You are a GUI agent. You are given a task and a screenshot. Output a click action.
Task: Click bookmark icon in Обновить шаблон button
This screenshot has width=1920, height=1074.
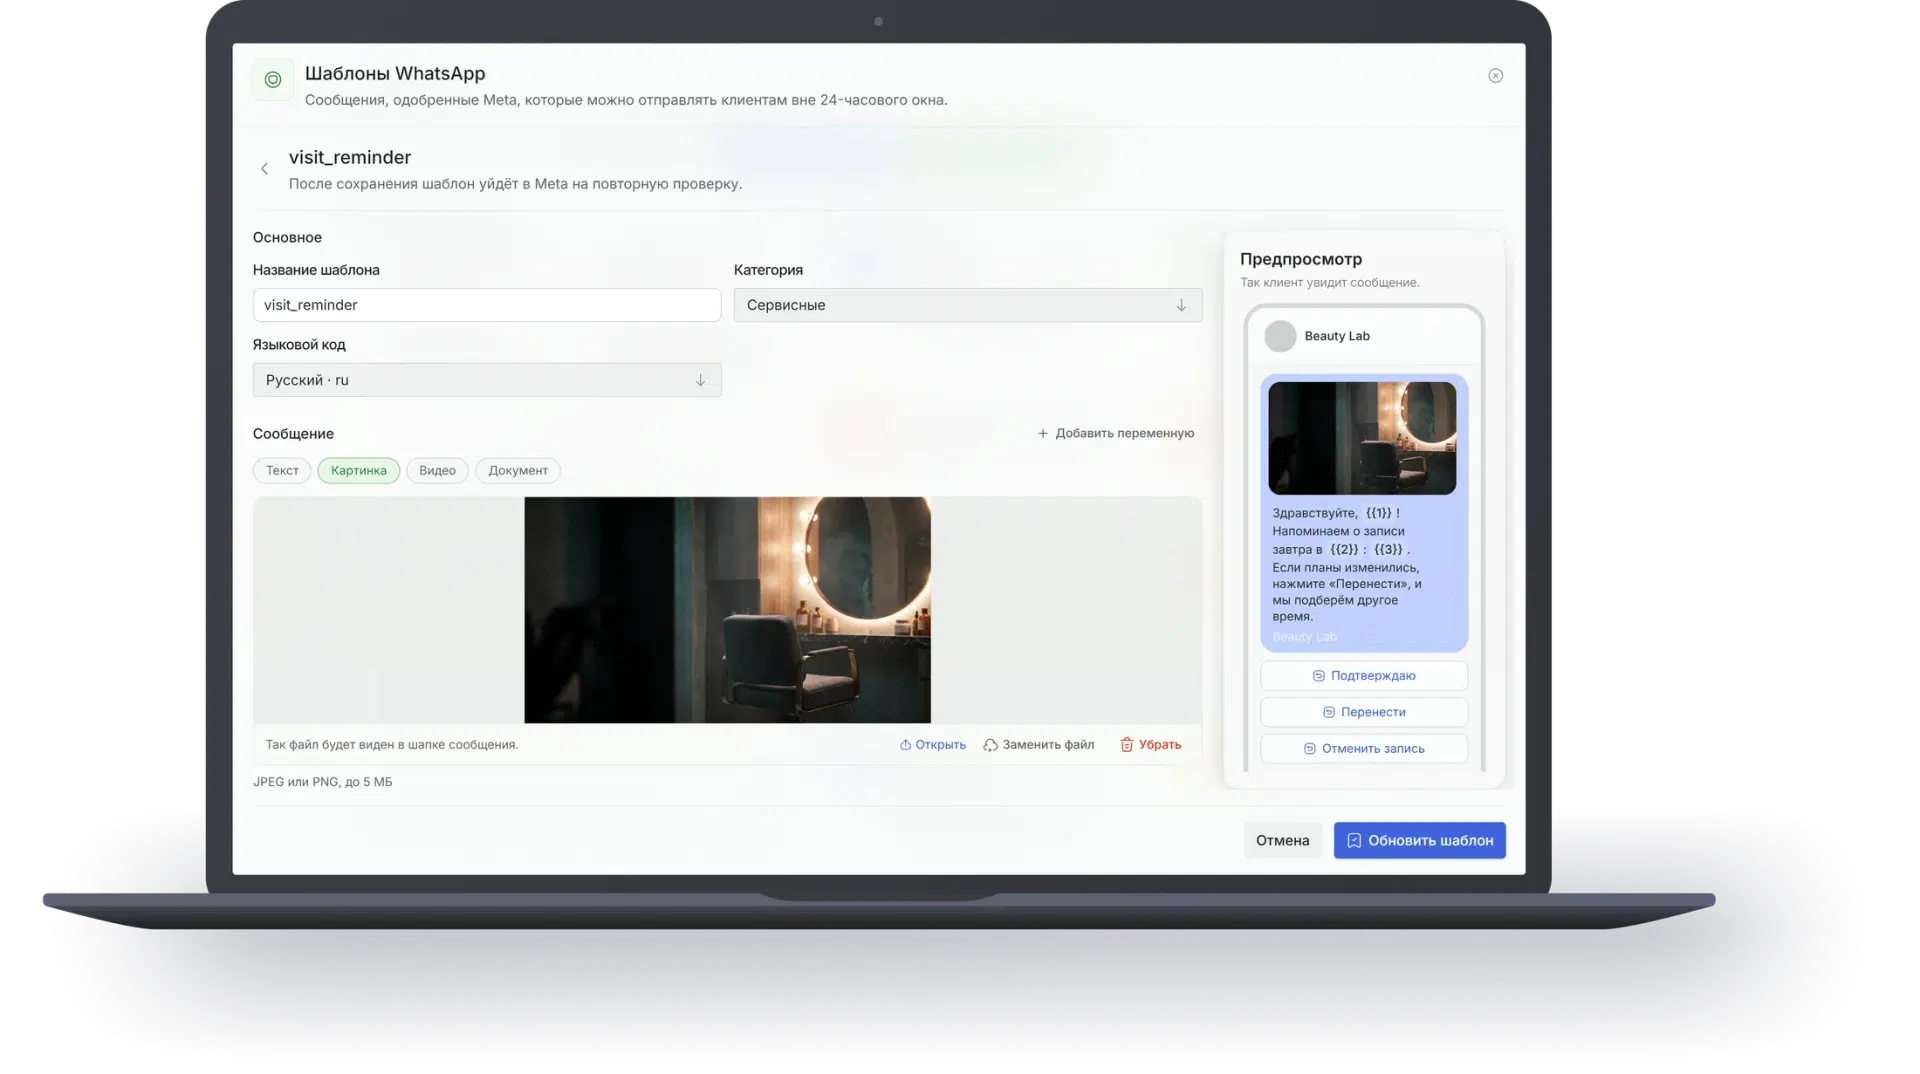pos(1353,840)
